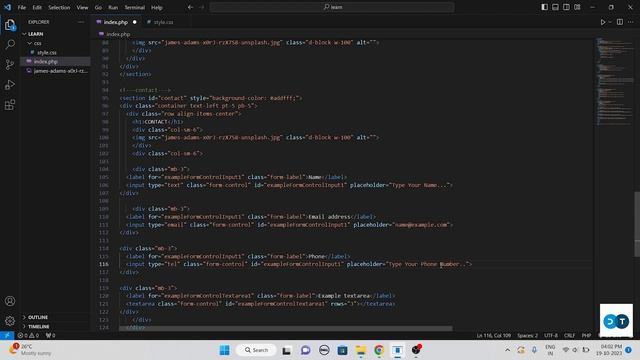The image size is (640, 360).
Task: Open remote window indicator in status bar
Action: (x=7, y=335)
